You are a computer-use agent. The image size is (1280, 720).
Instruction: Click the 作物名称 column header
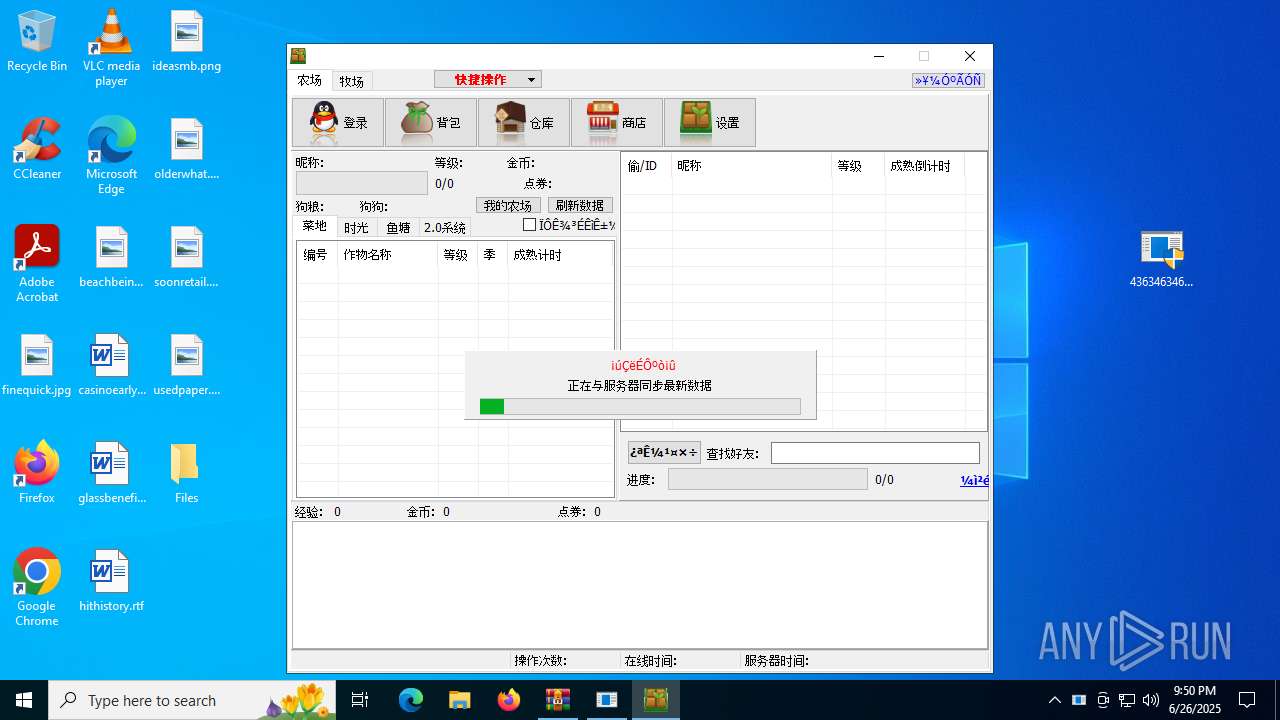(388, 255)
